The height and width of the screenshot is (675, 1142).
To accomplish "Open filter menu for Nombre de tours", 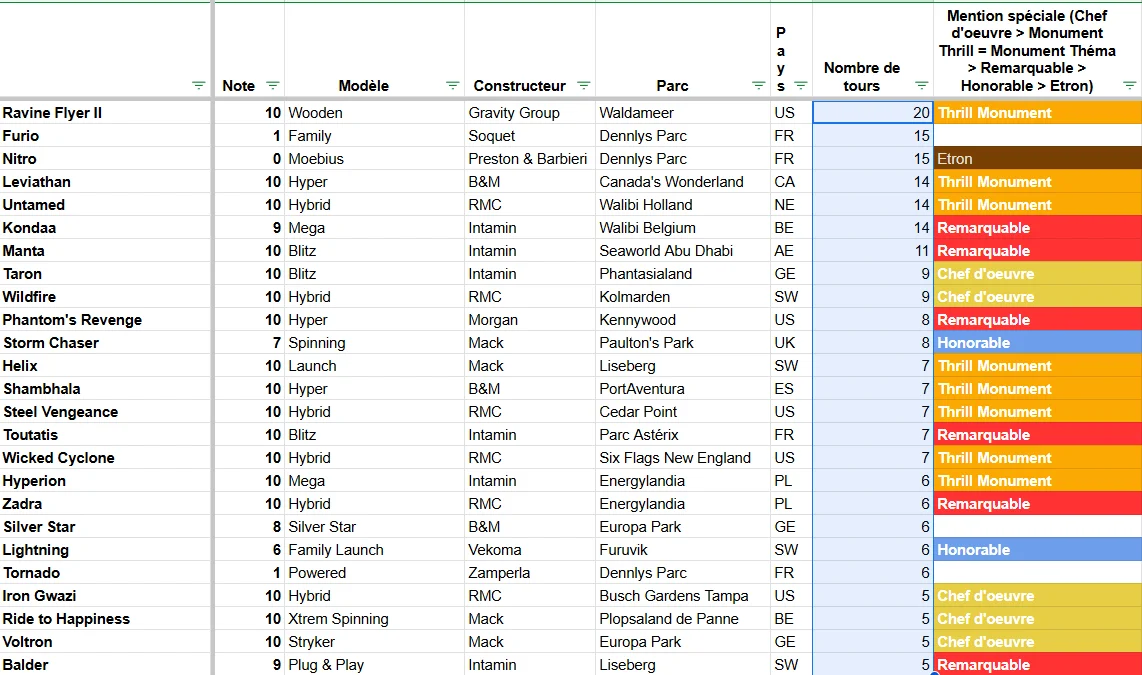I will click(921, 86).
